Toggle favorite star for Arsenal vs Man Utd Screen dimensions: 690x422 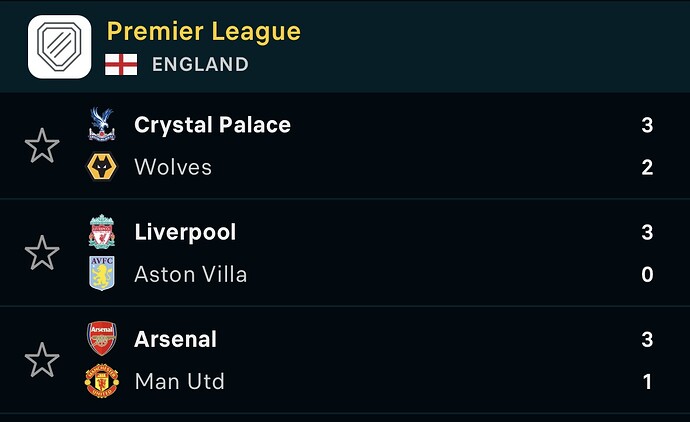[42, 360]
